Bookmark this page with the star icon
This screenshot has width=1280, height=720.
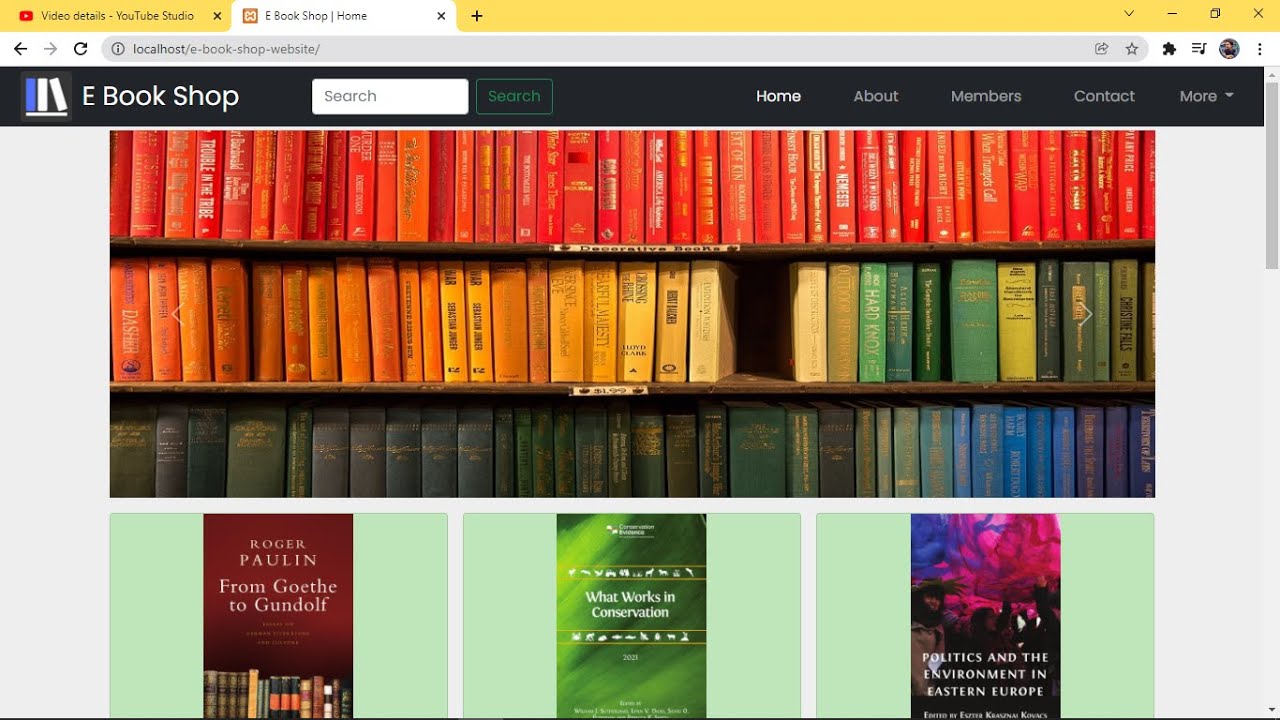click(1132, 48)
